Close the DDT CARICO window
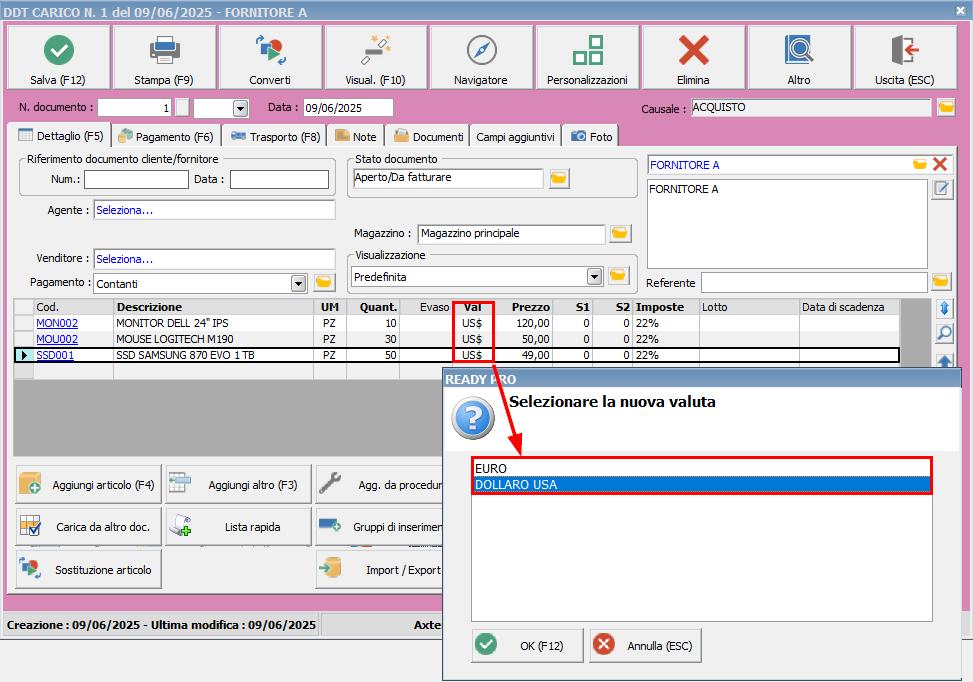This screenshot has height=682, width=973. pos(960,11)
